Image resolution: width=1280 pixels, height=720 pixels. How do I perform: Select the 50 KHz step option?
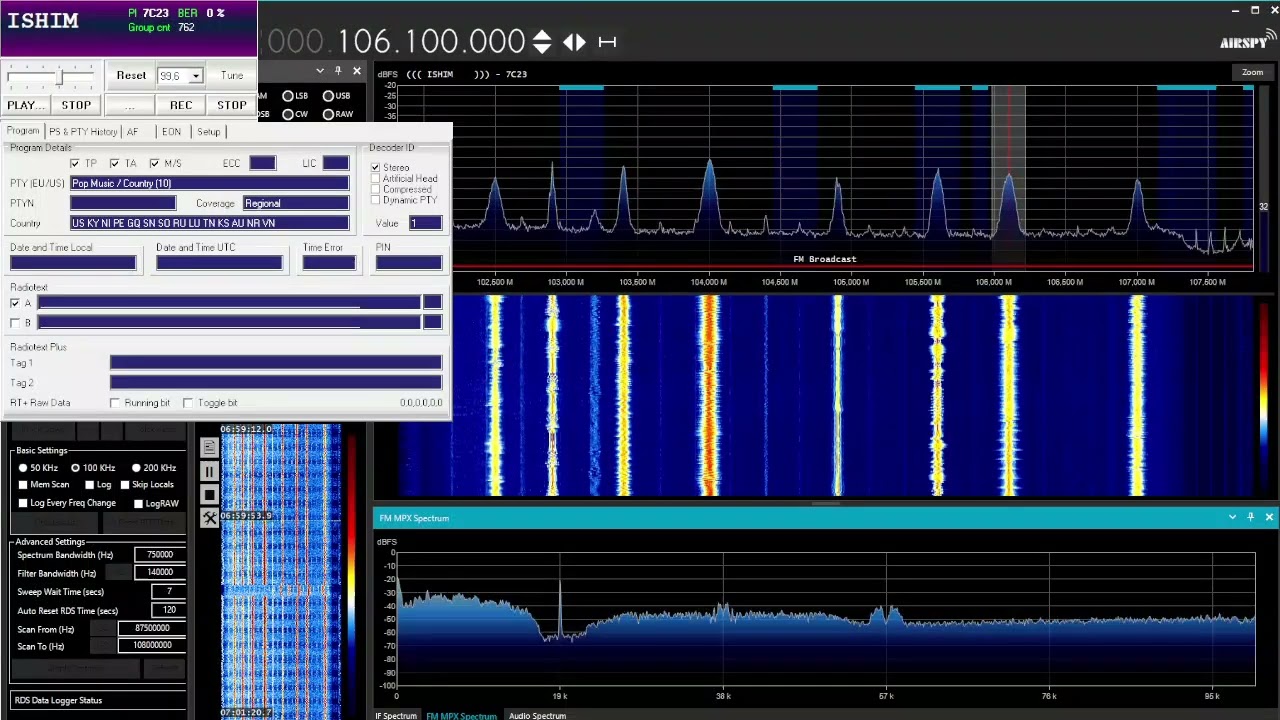pos(22,468)
